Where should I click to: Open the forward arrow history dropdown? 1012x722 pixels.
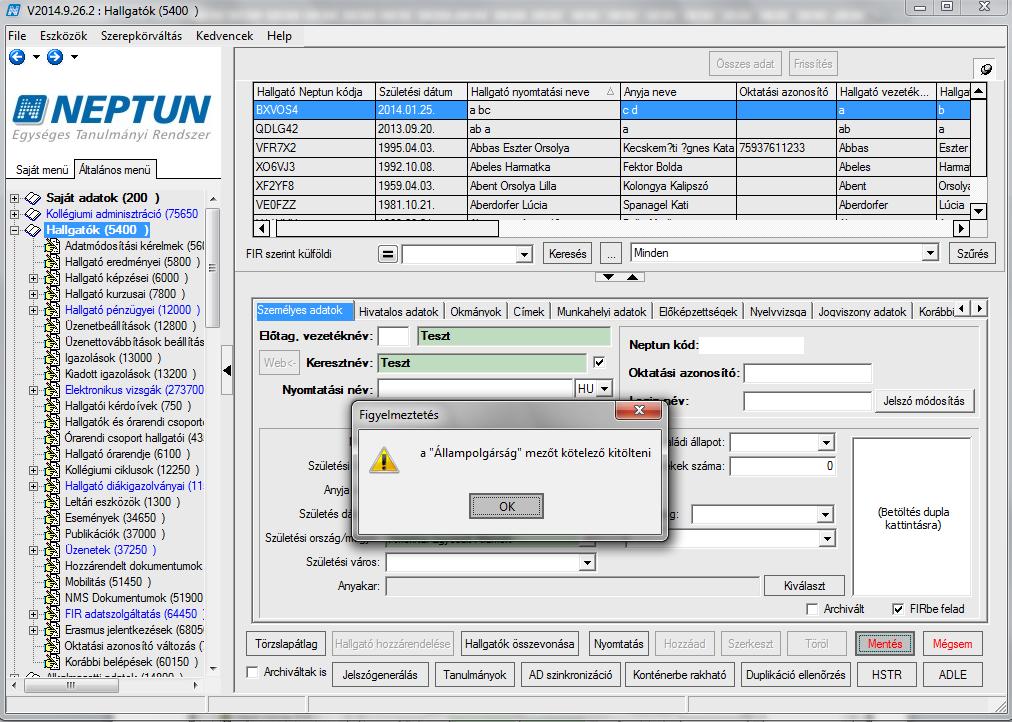(74, 57)
